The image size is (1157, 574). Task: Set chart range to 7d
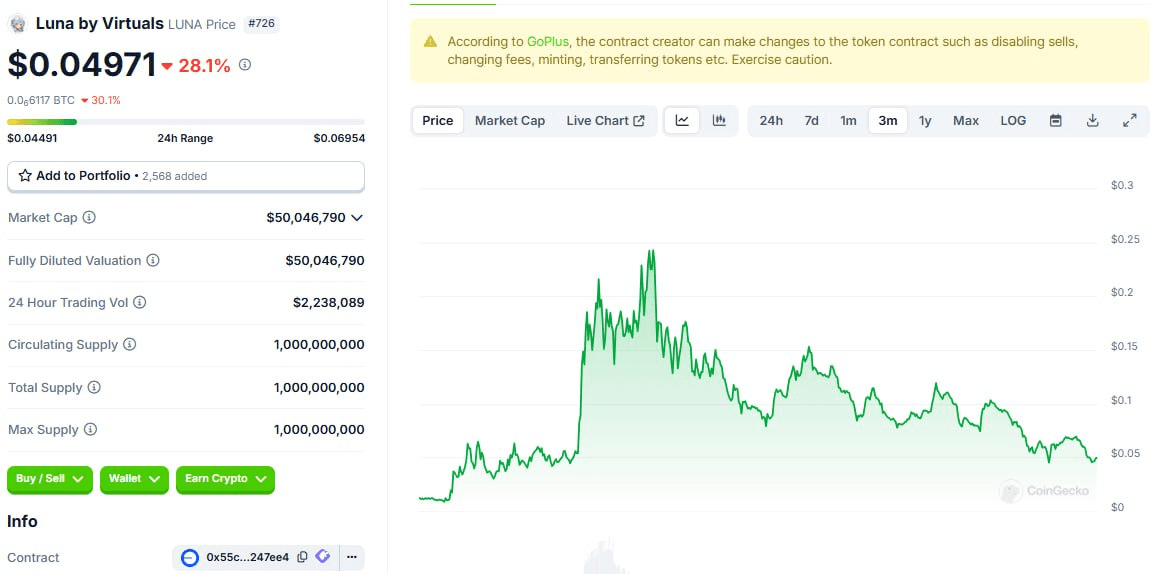click(812, 120)
